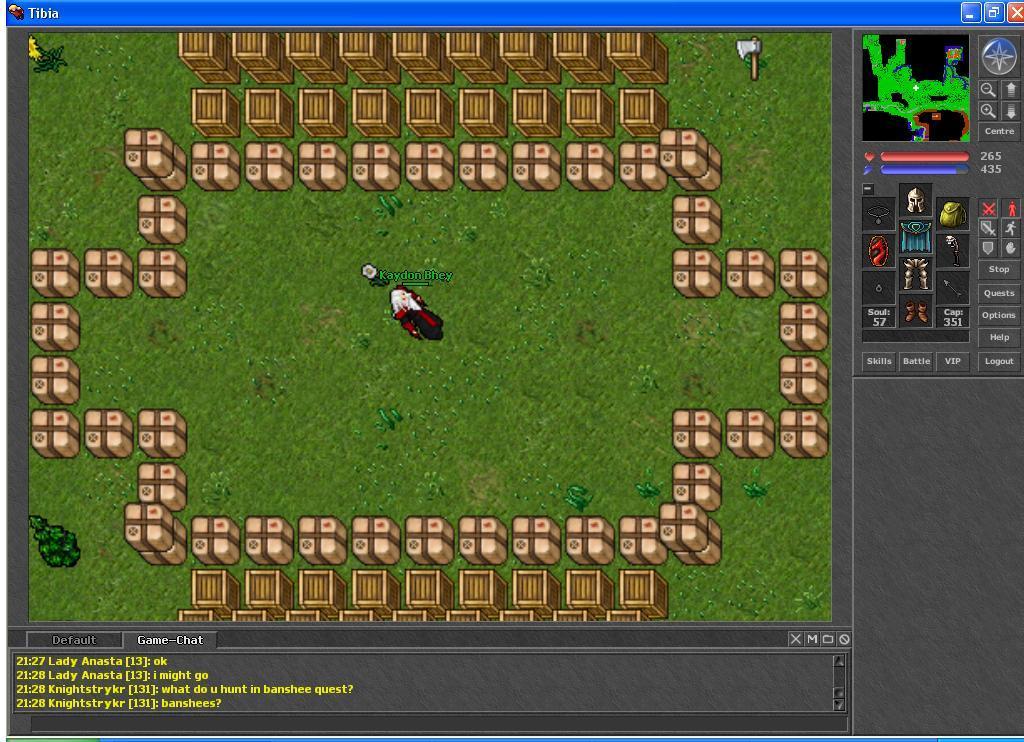Select the helmet equipment slot
The width and height of the screenshot is (1024, 742).
[916, 200]
